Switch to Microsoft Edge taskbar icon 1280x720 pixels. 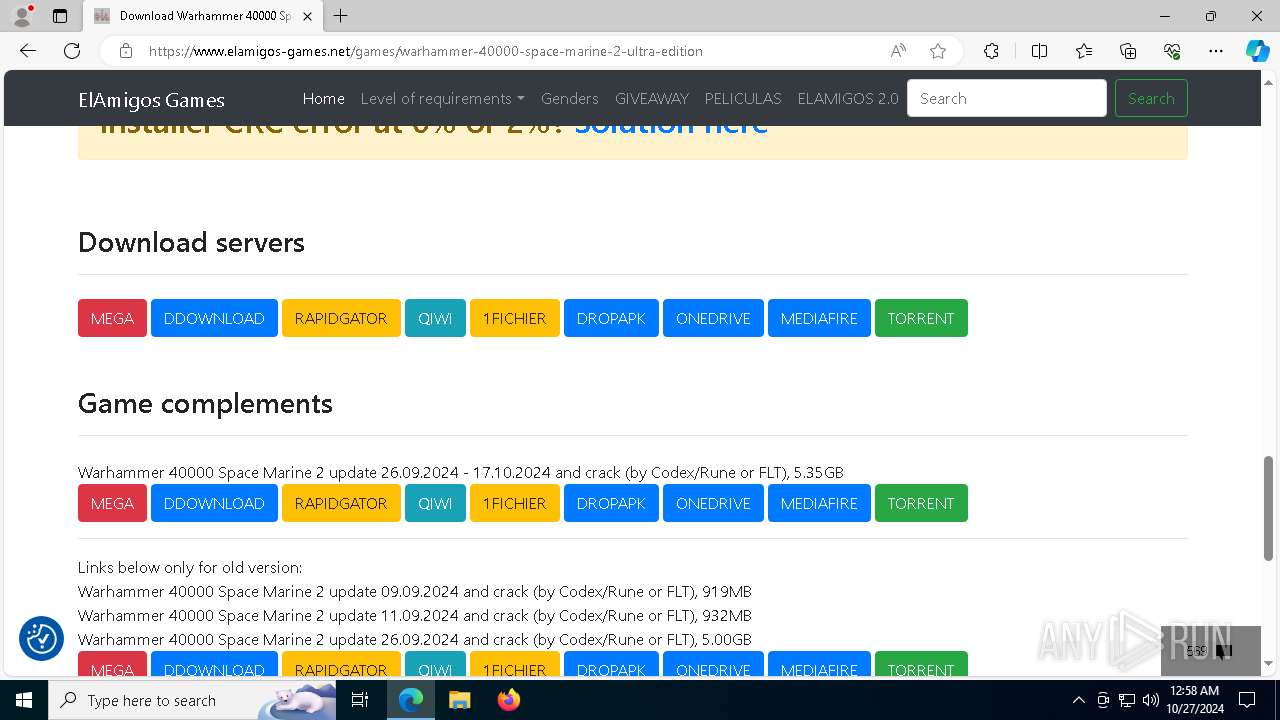[x=411, y=700]
